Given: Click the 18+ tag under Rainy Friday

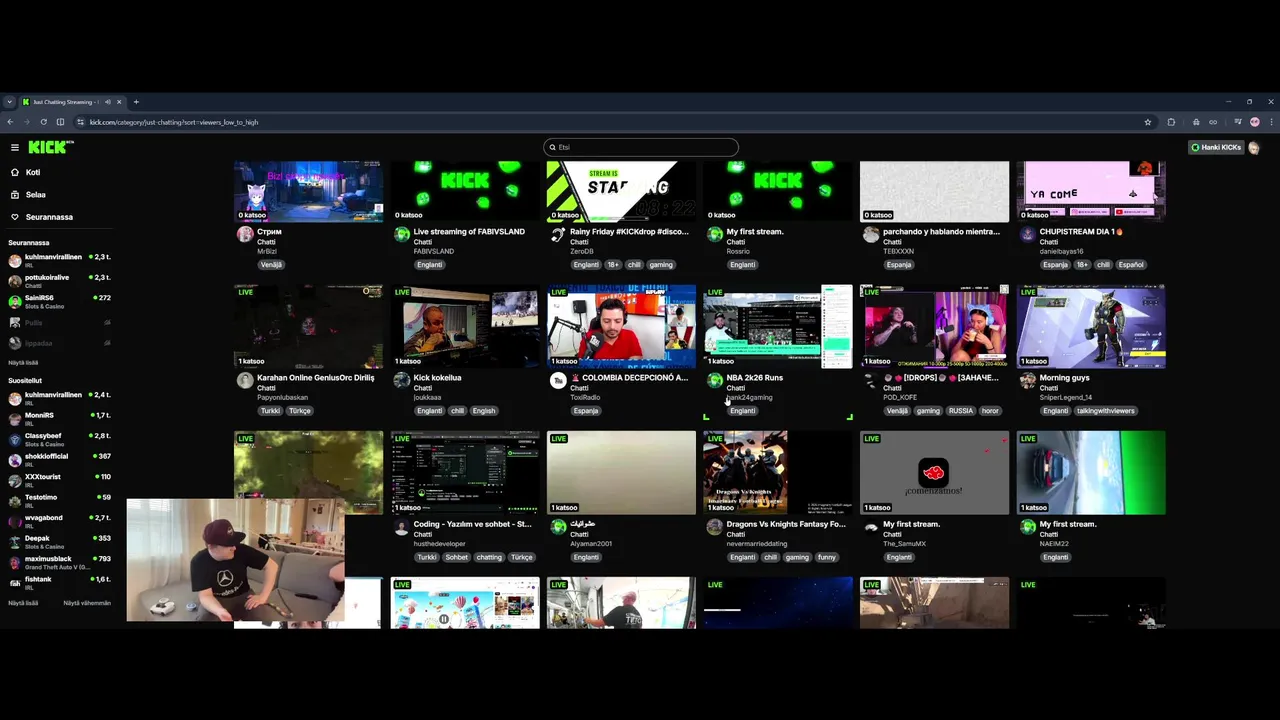Looking at the screenshot, I should click(x=613, y=265).
